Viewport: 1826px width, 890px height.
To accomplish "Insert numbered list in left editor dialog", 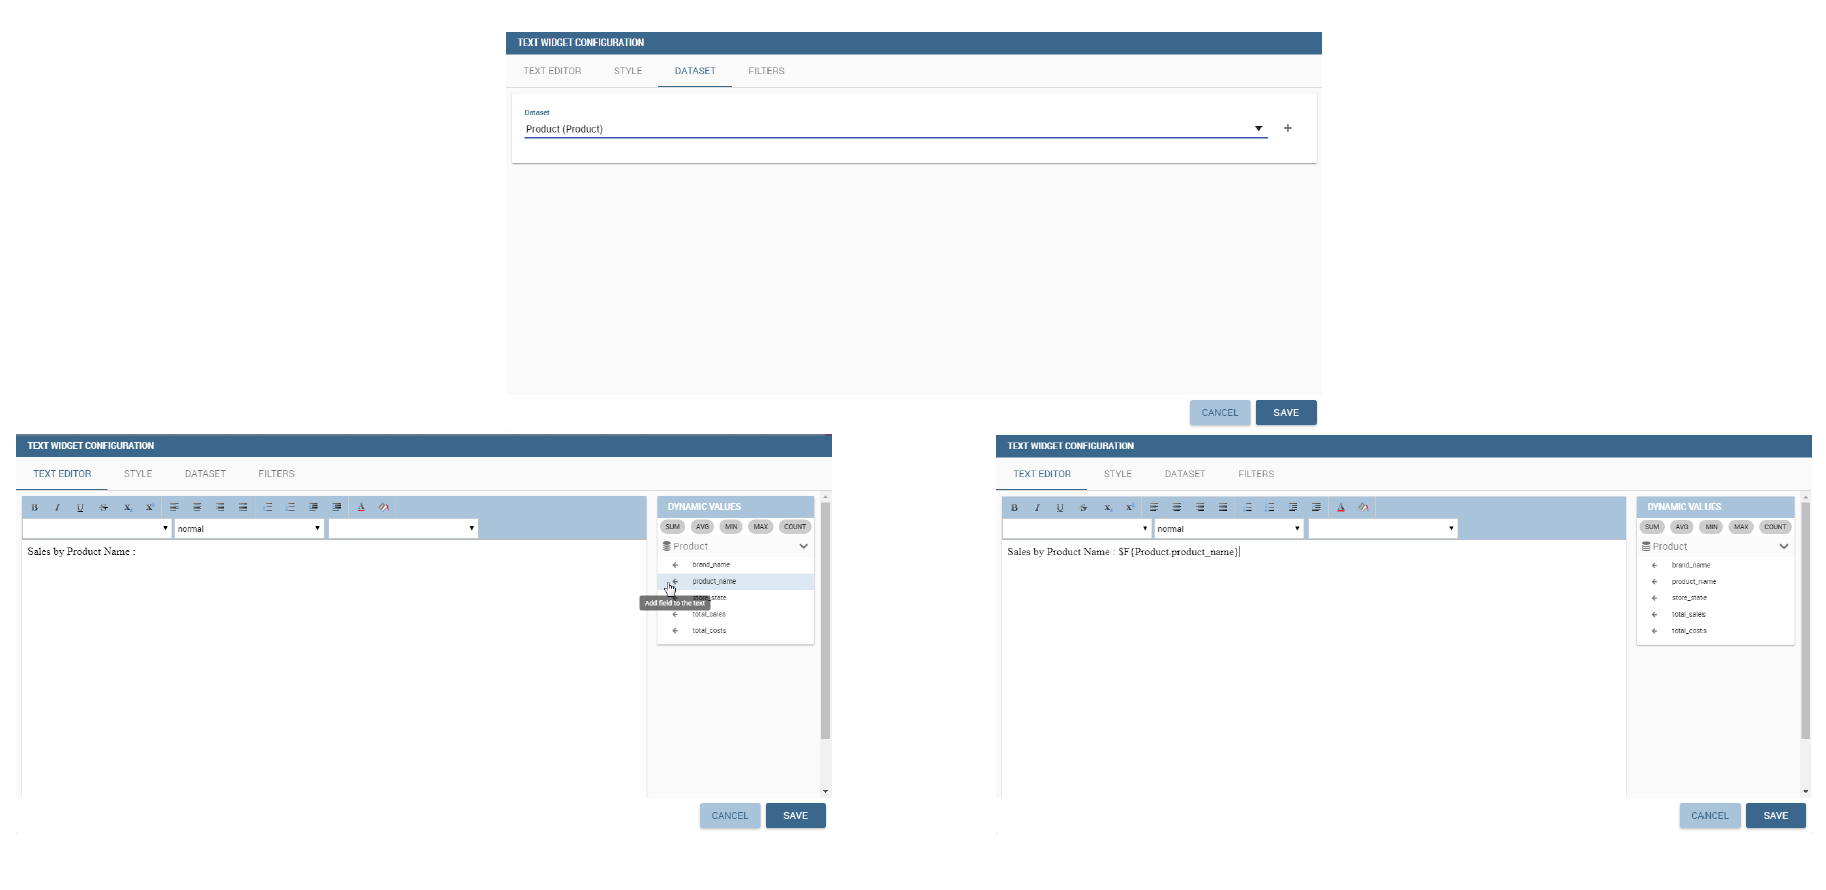I will click(268, 507).
